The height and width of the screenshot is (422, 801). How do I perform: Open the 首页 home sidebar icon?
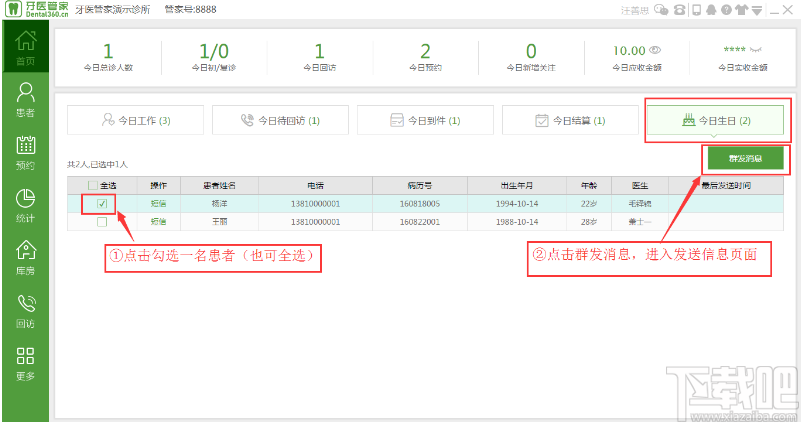coord(26,48)
